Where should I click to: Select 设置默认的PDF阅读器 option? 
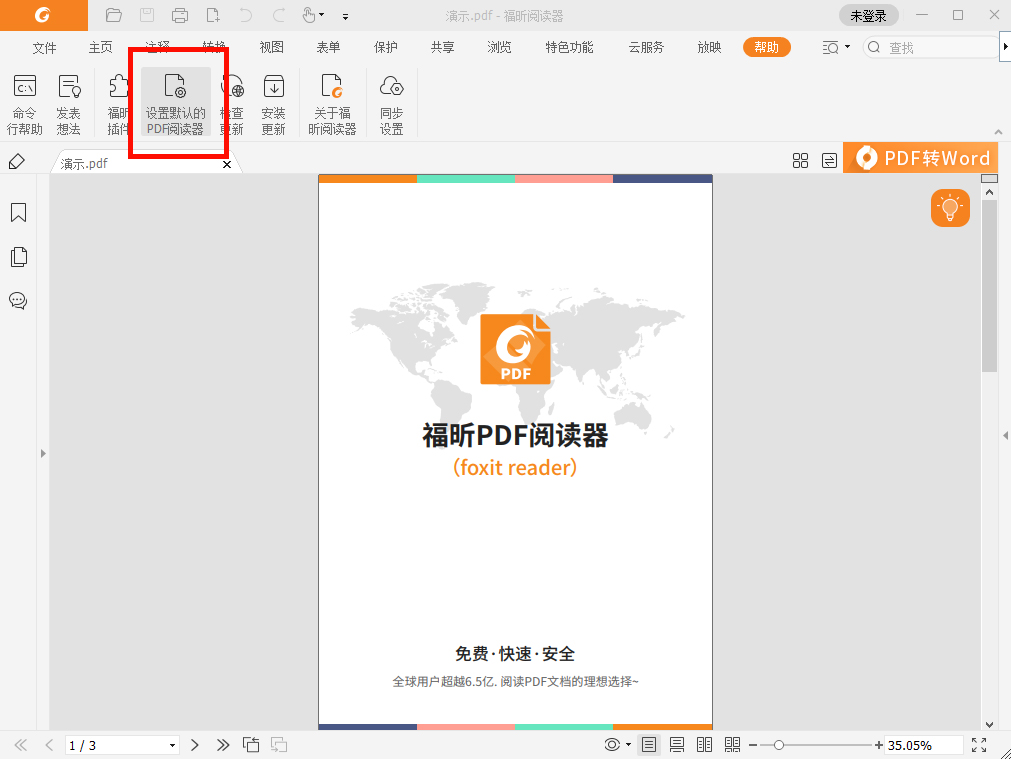[175, 100]
